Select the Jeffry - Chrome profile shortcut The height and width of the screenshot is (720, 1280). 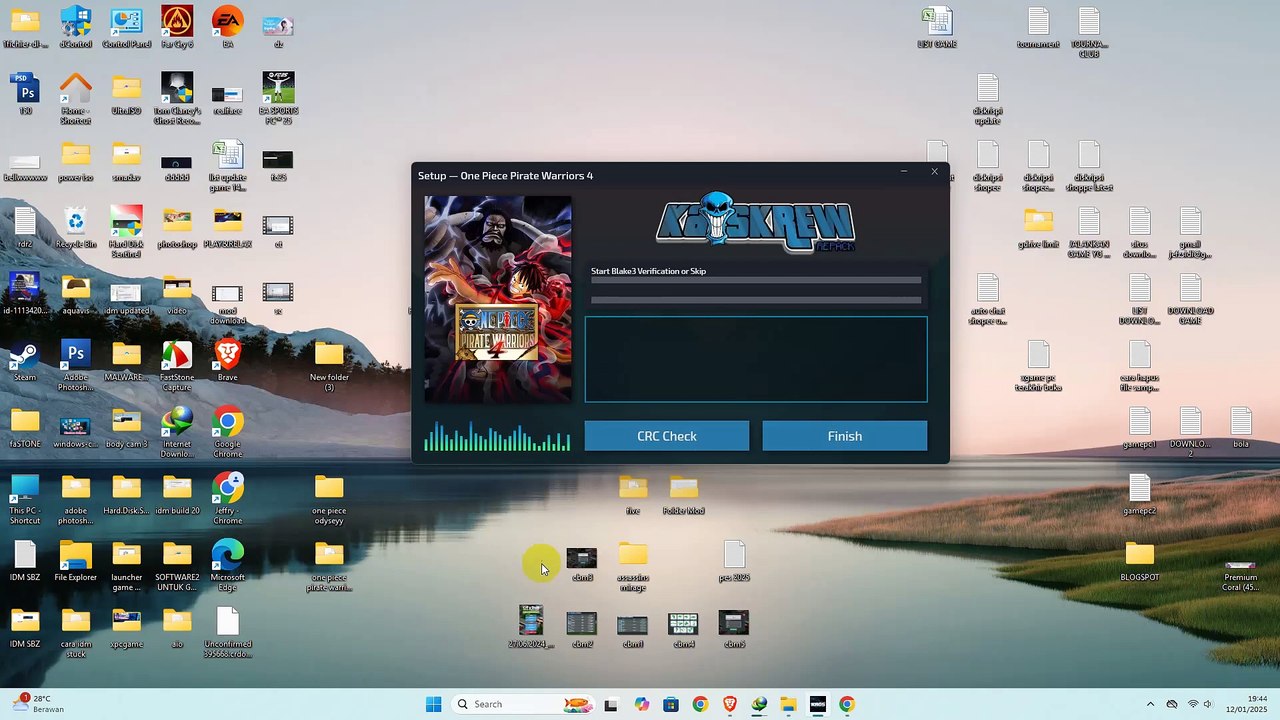tap(228, 500)
